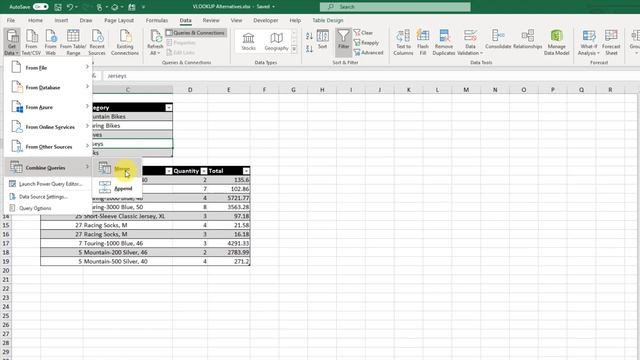Open the Get Data dropdown button

(12, 42)
